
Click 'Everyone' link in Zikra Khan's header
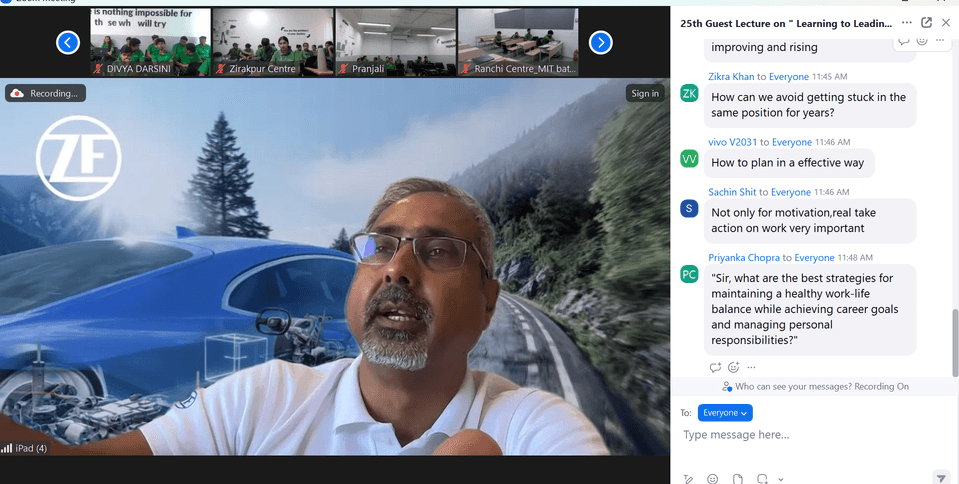[x=789, y=76]
